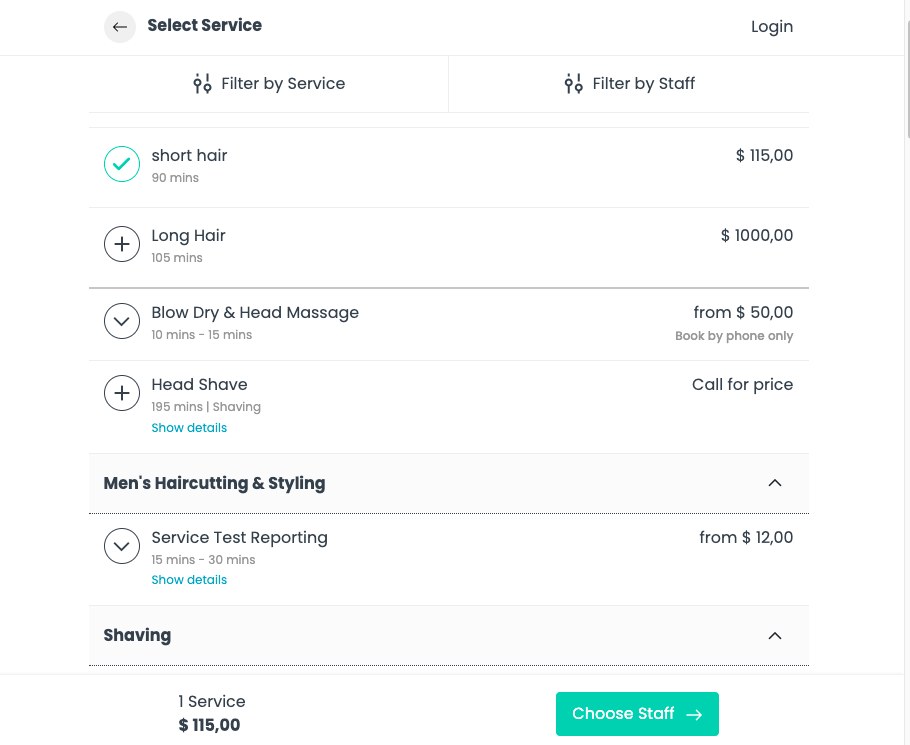The width and height of the screenshot is (910, 745).
Task: Collapse Men's Haircutting & Styling section
Action: point(774,483)
